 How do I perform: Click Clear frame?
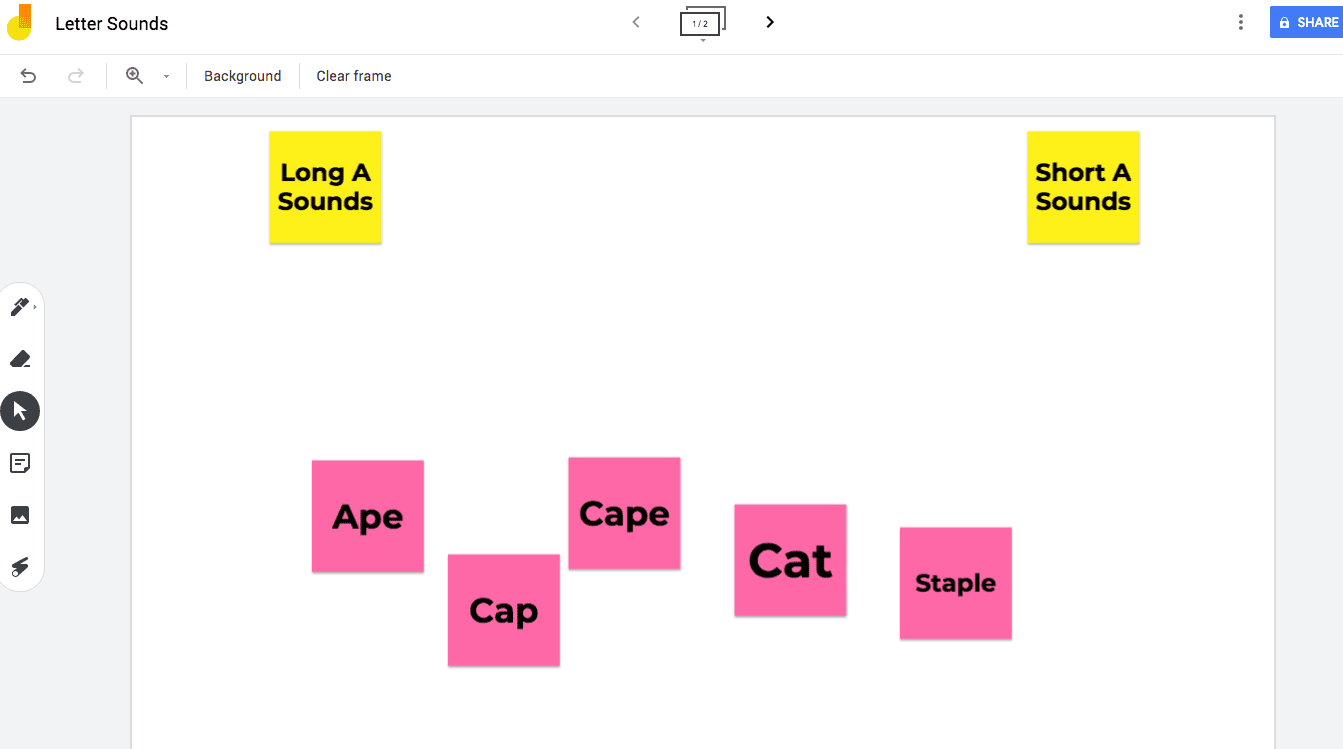coord(354,76)
